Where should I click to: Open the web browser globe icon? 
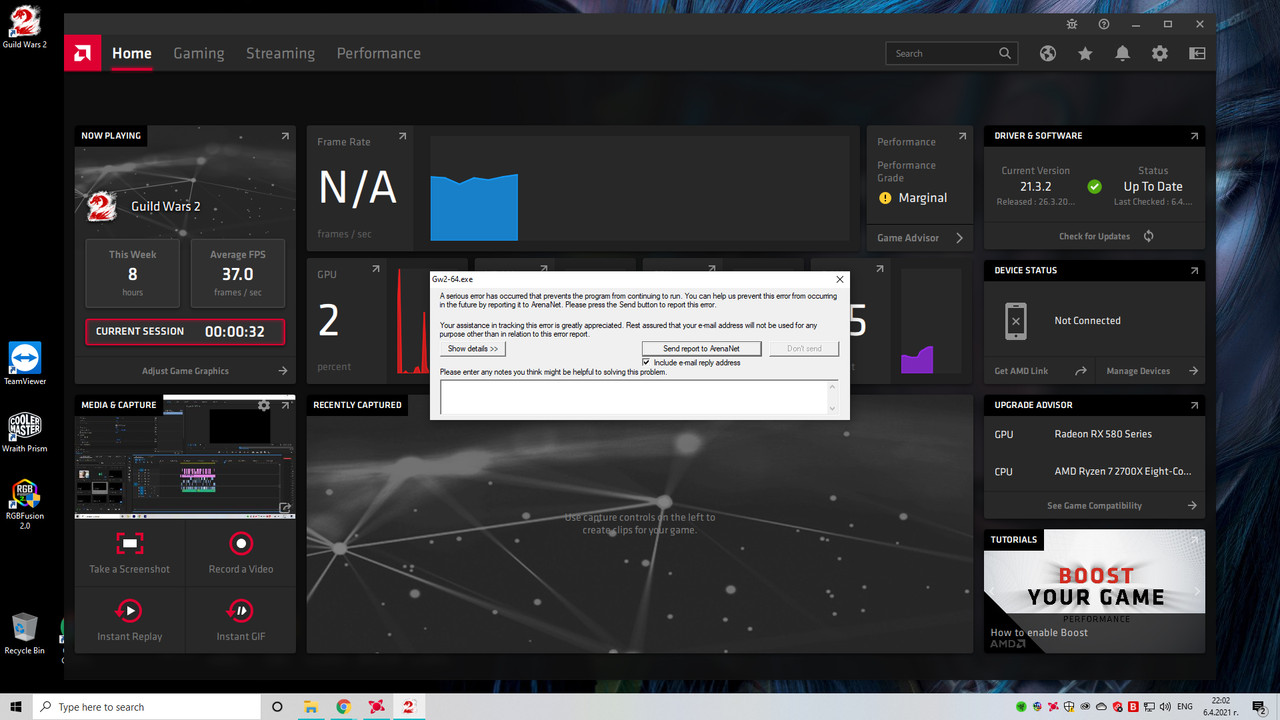point(1048,54)
